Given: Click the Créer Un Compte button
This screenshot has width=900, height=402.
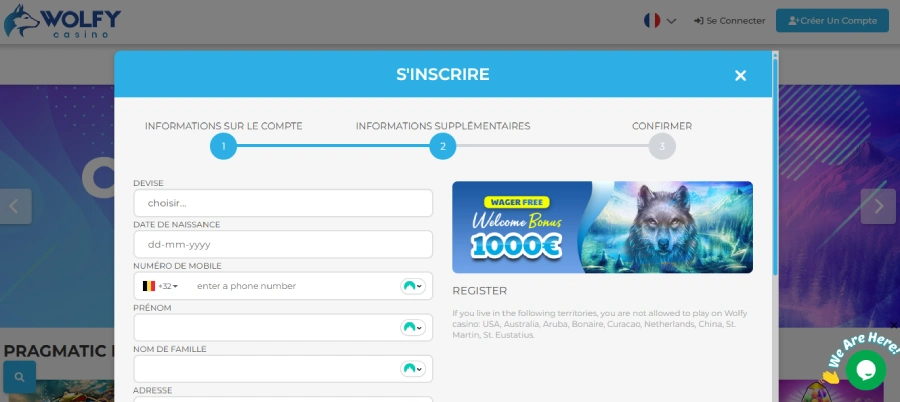Looking at the screenshot, I should 832,21.
